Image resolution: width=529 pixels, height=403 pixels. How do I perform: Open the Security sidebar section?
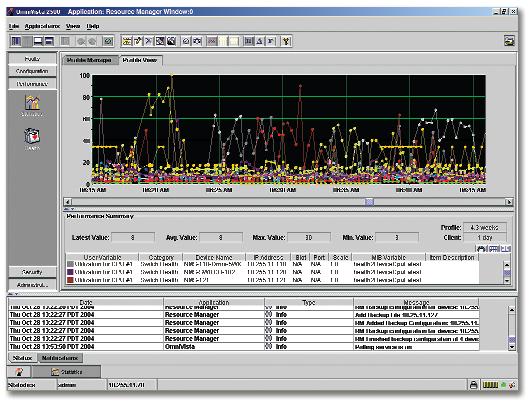pyautogui.click(x=32, y=272)
